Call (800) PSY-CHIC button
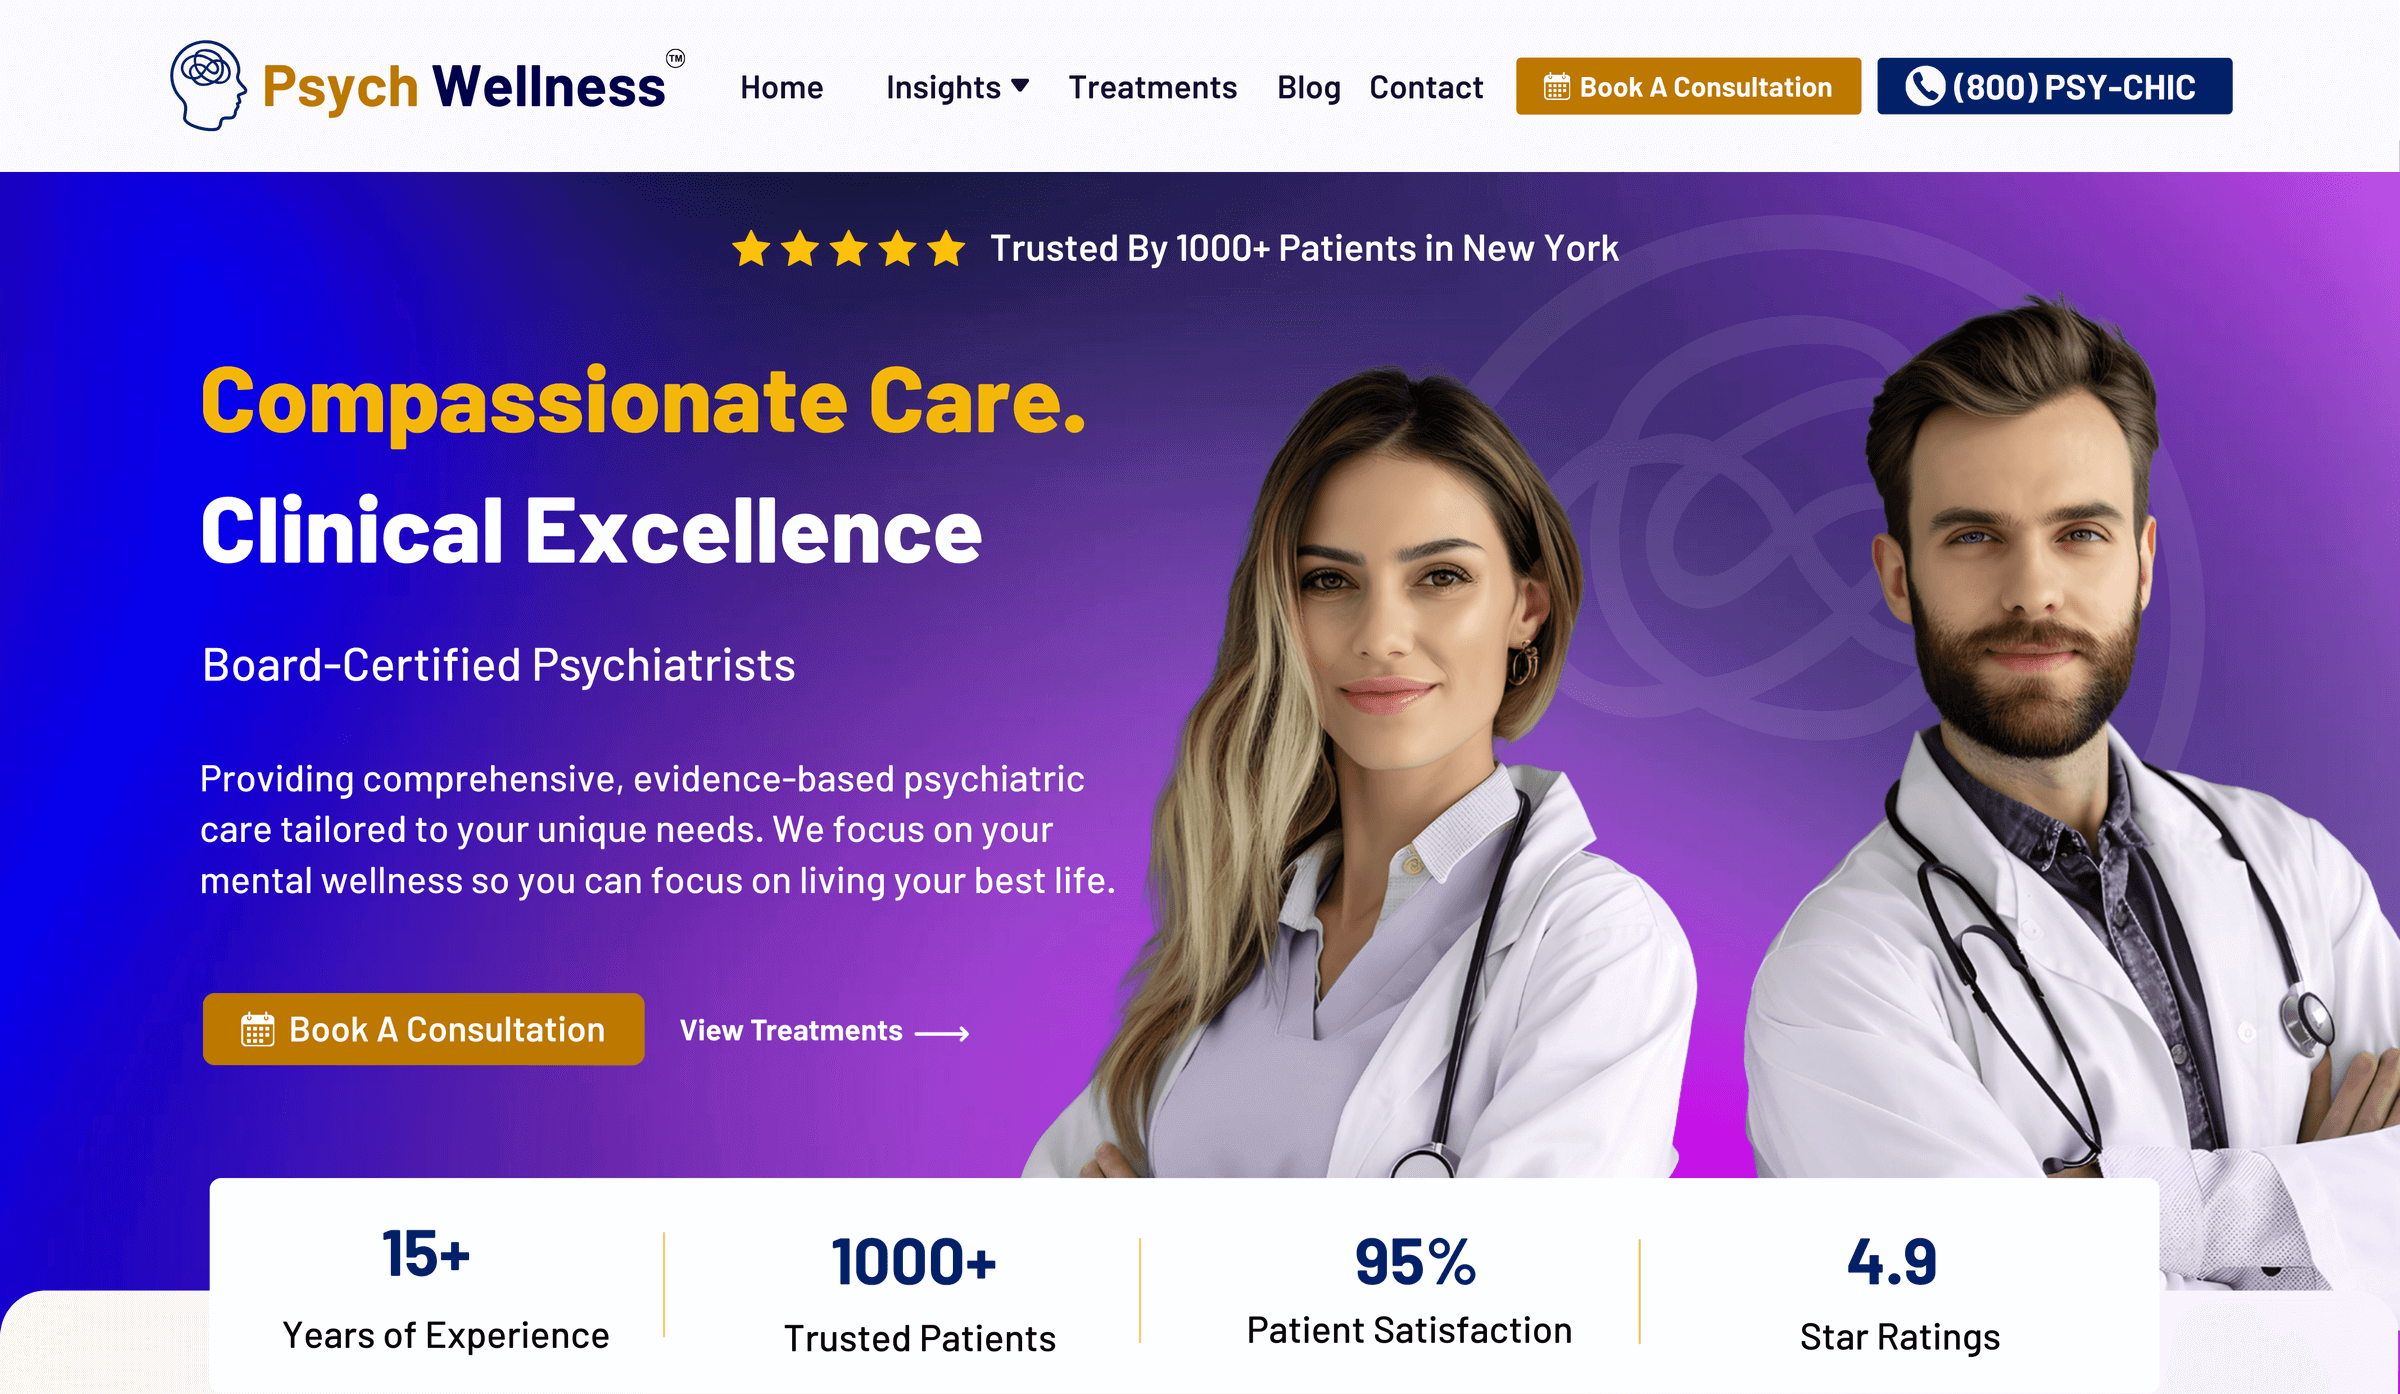This screenshot has height=1394, width=2400. pos(2054,86)
